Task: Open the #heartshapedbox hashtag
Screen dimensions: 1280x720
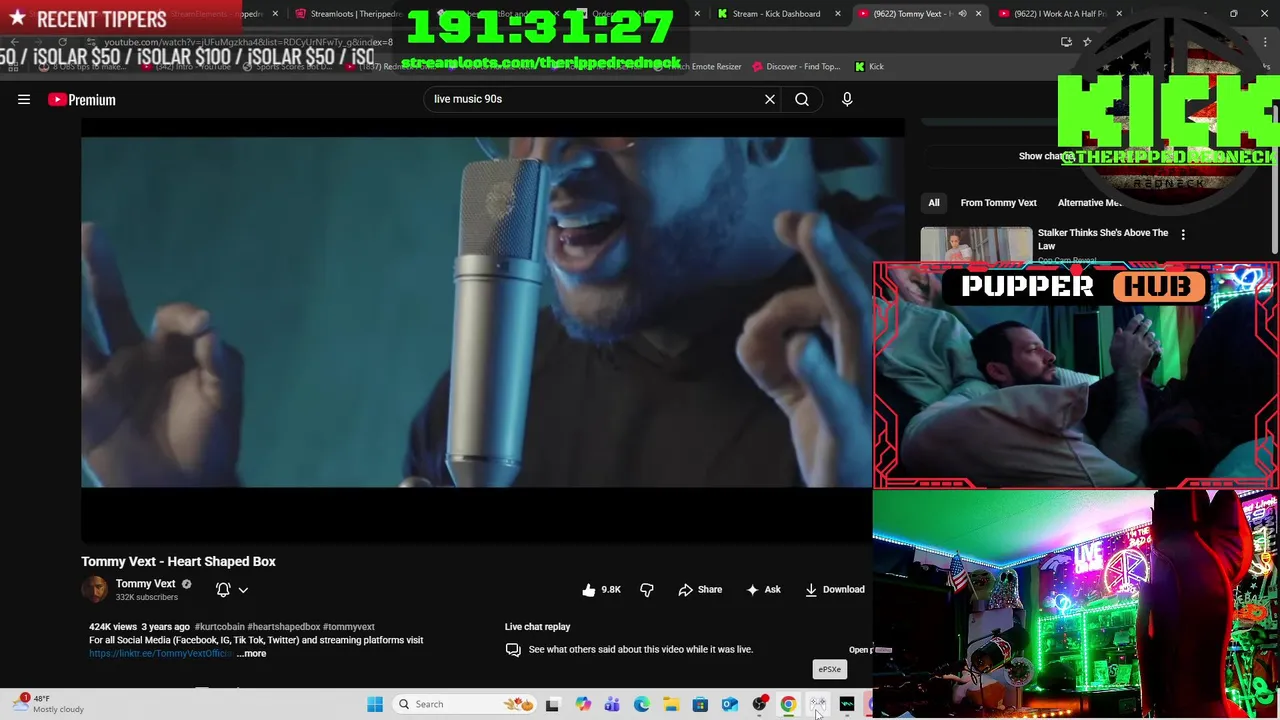Action: [284, 627]
